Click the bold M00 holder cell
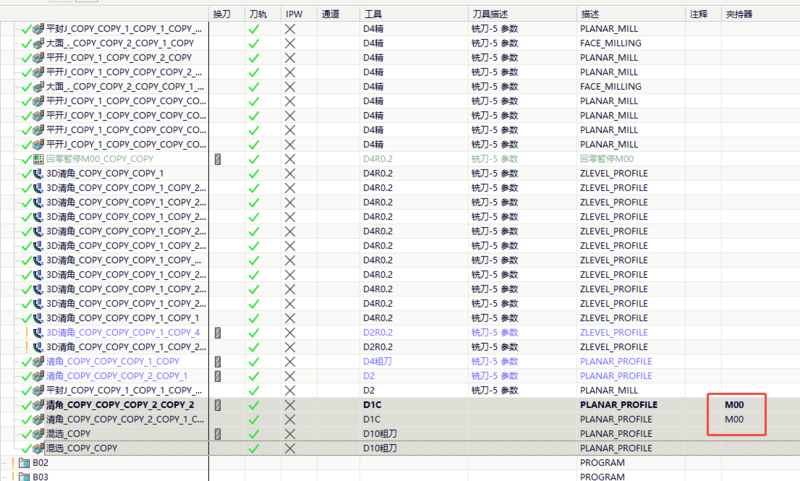The image size is (800, 481). (x=734, y=405)
